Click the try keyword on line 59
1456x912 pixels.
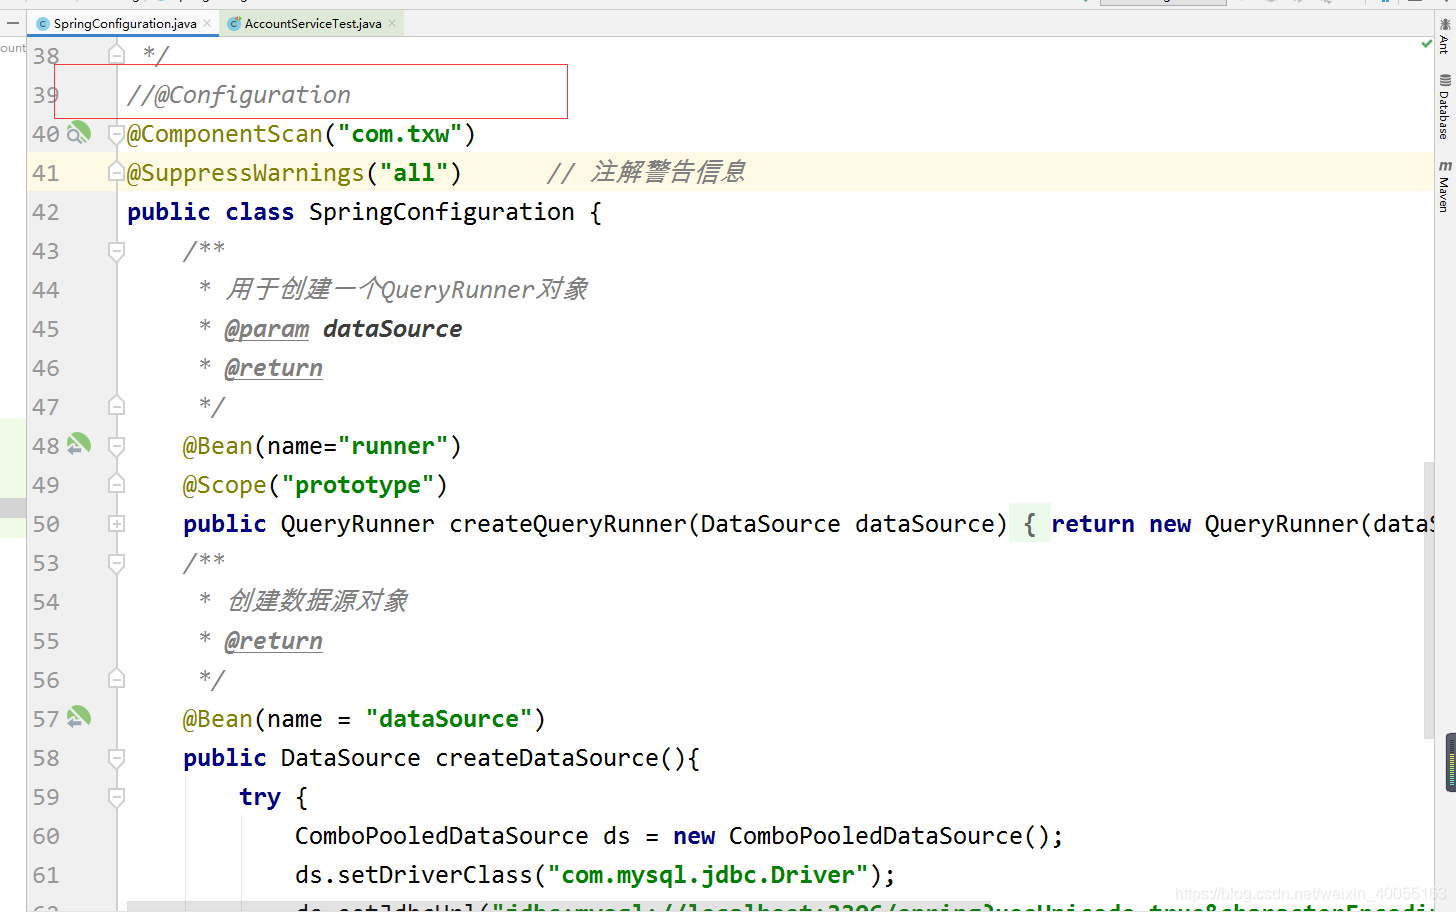click(x=260, y=797)
